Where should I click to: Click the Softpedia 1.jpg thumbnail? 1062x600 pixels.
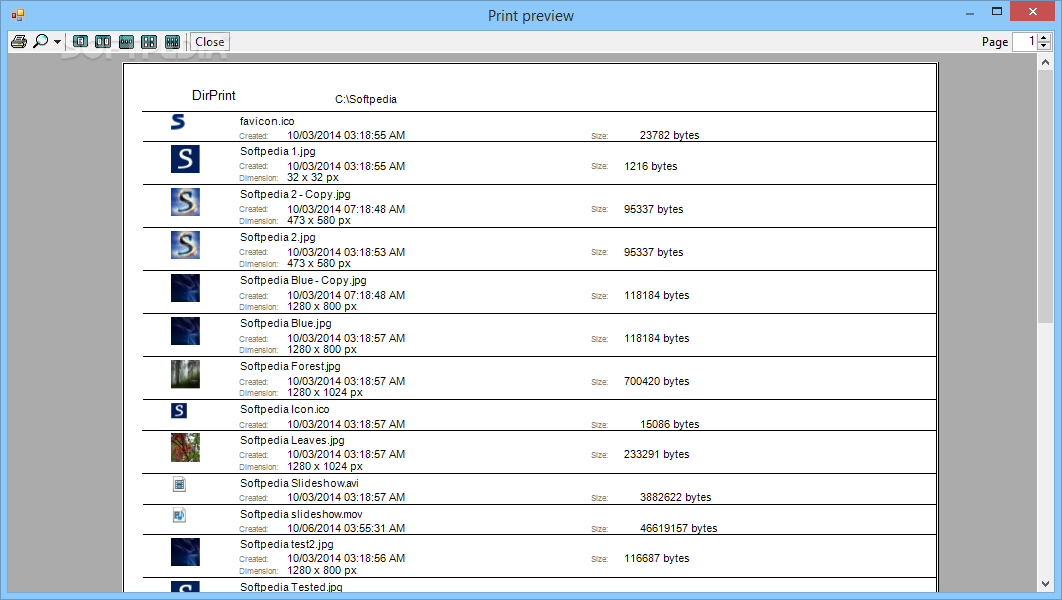click(185, 159)
